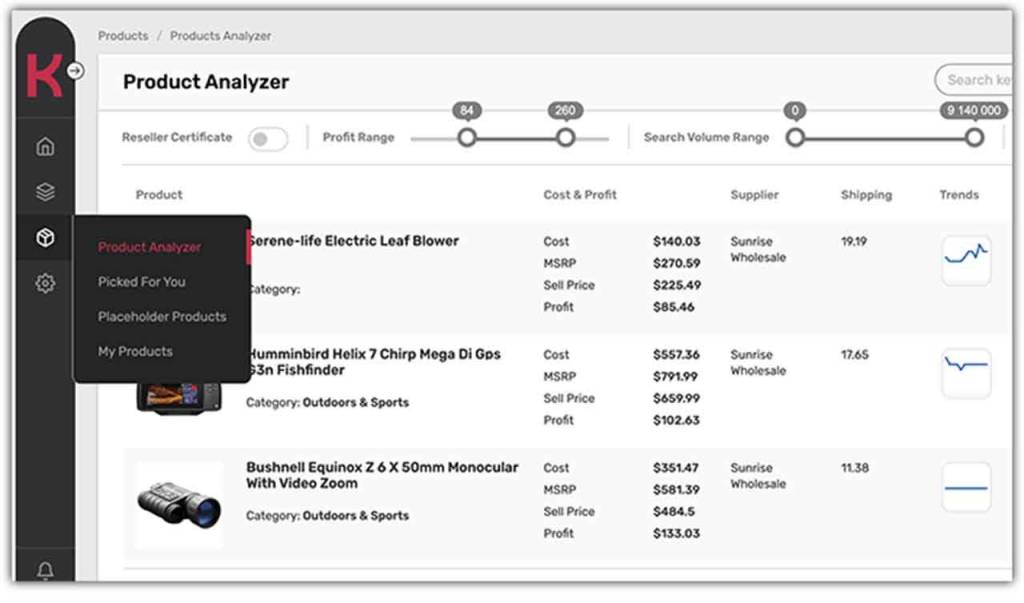Click the Profit Range handle labeled 84
The width and height of the screenshot is (1024, 603).
click(467, 138)
